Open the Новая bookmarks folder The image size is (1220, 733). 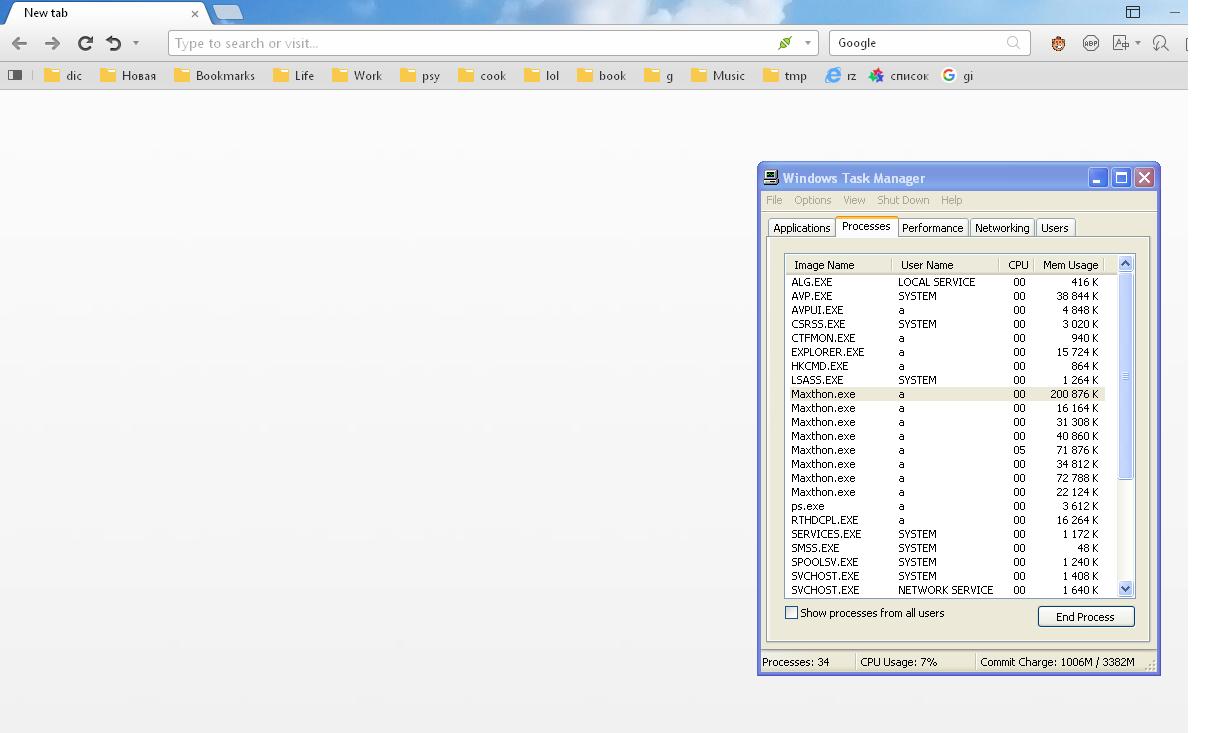128,75
